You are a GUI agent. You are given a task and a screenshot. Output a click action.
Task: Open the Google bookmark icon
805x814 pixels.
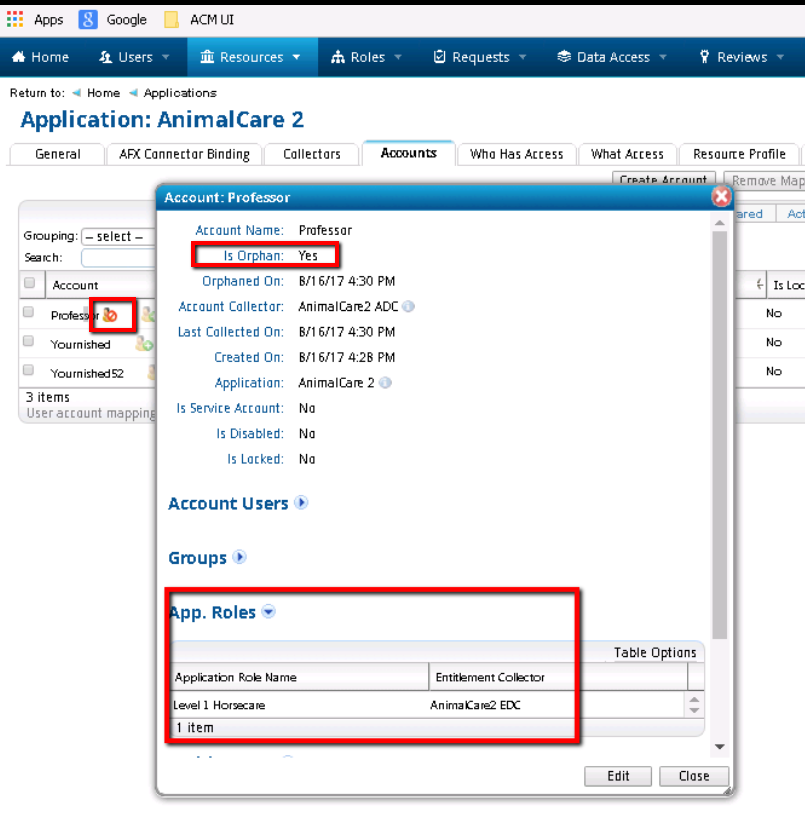[88, 19]
